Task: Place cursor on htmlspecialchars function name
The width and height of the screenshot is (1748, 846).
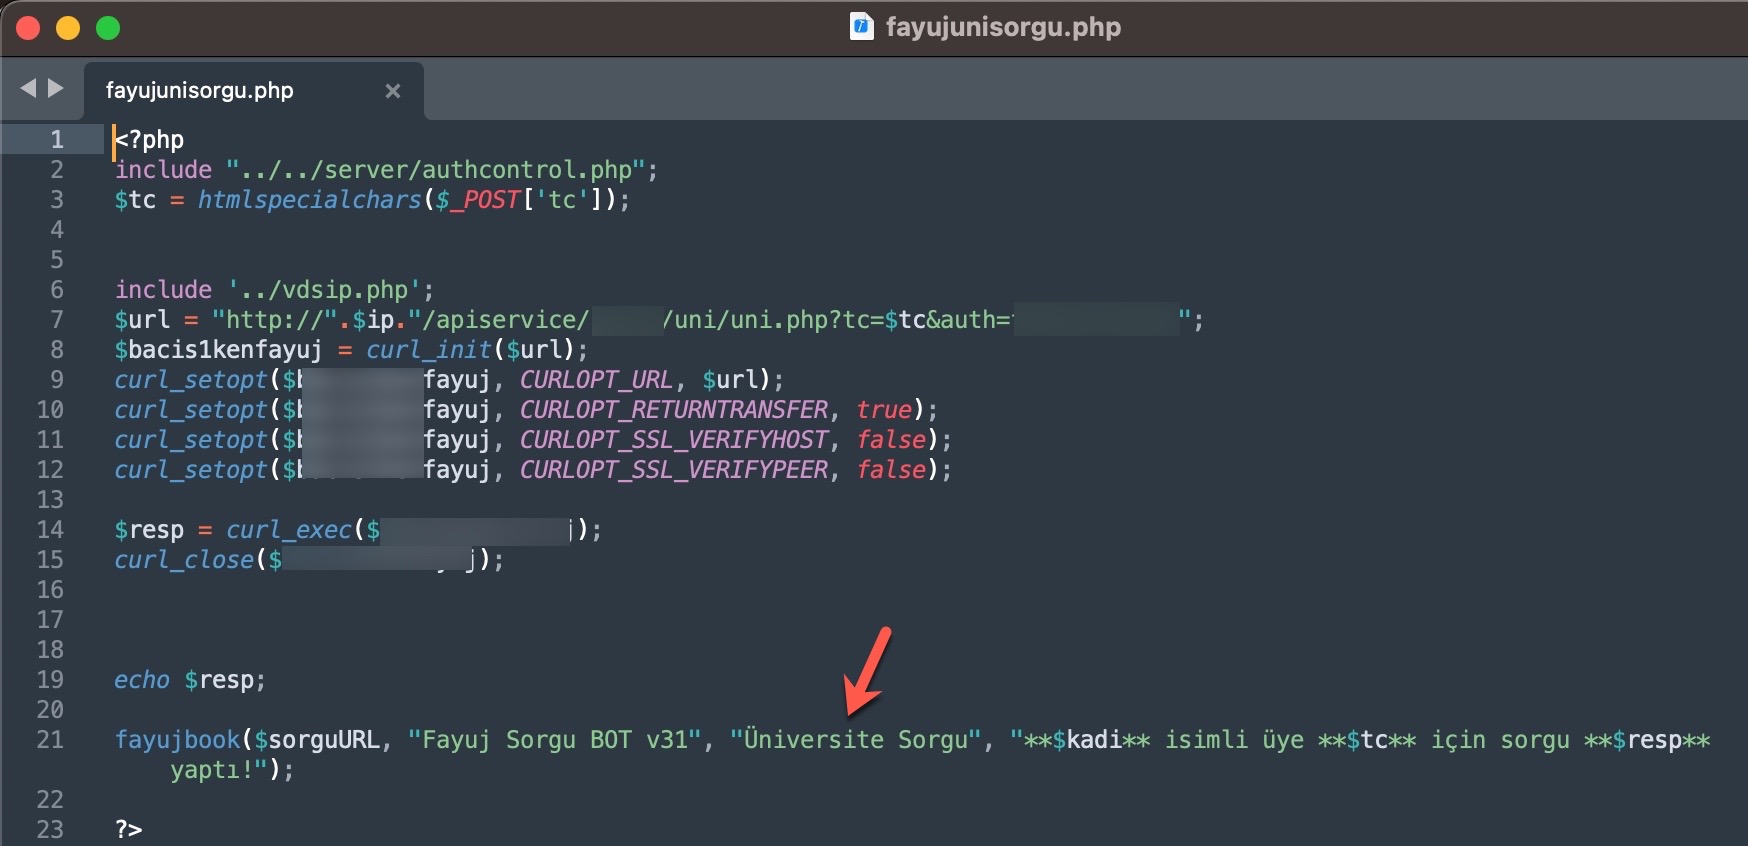Action: (309, 200)
